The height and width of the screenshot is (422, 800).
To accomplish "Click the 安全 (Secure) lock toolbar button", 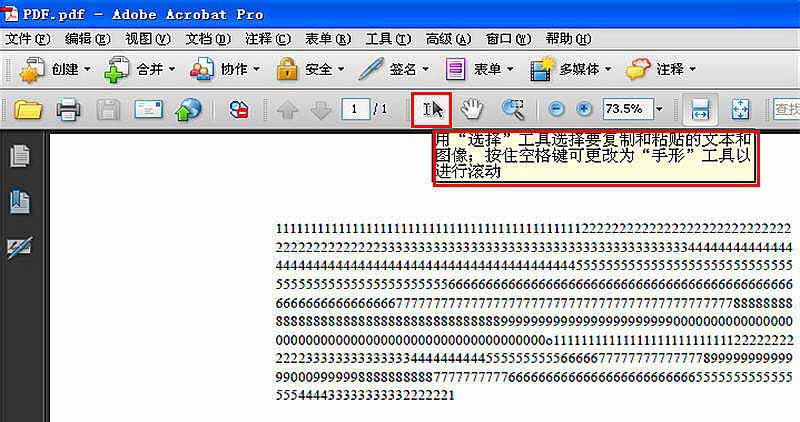I will (304, 69).
